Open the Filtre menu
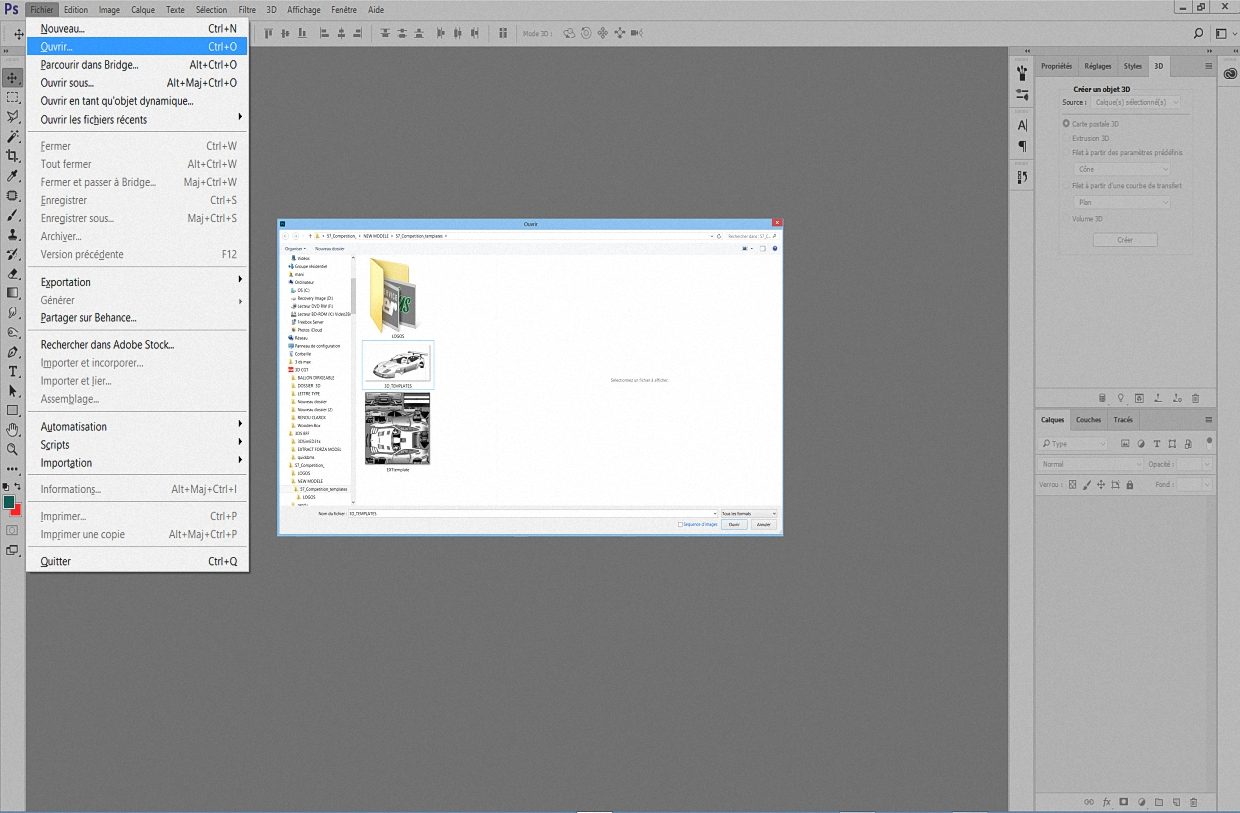 point(247,9)
